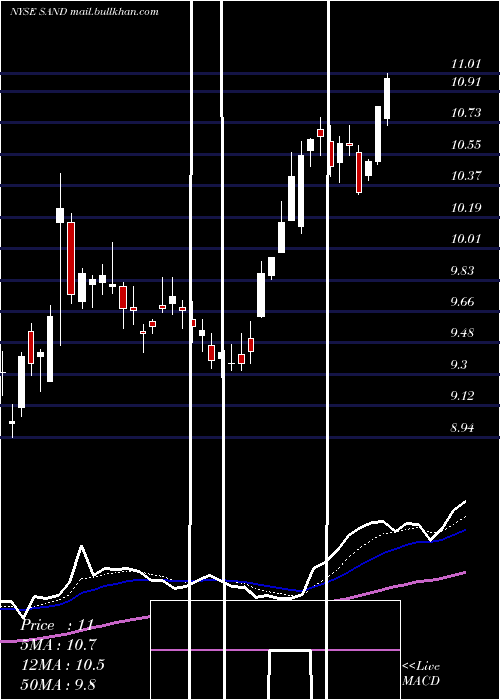This screenshot has height=700, width=500.
Task: Click the <<Live MACD label
Action: (x=421, y=674)
